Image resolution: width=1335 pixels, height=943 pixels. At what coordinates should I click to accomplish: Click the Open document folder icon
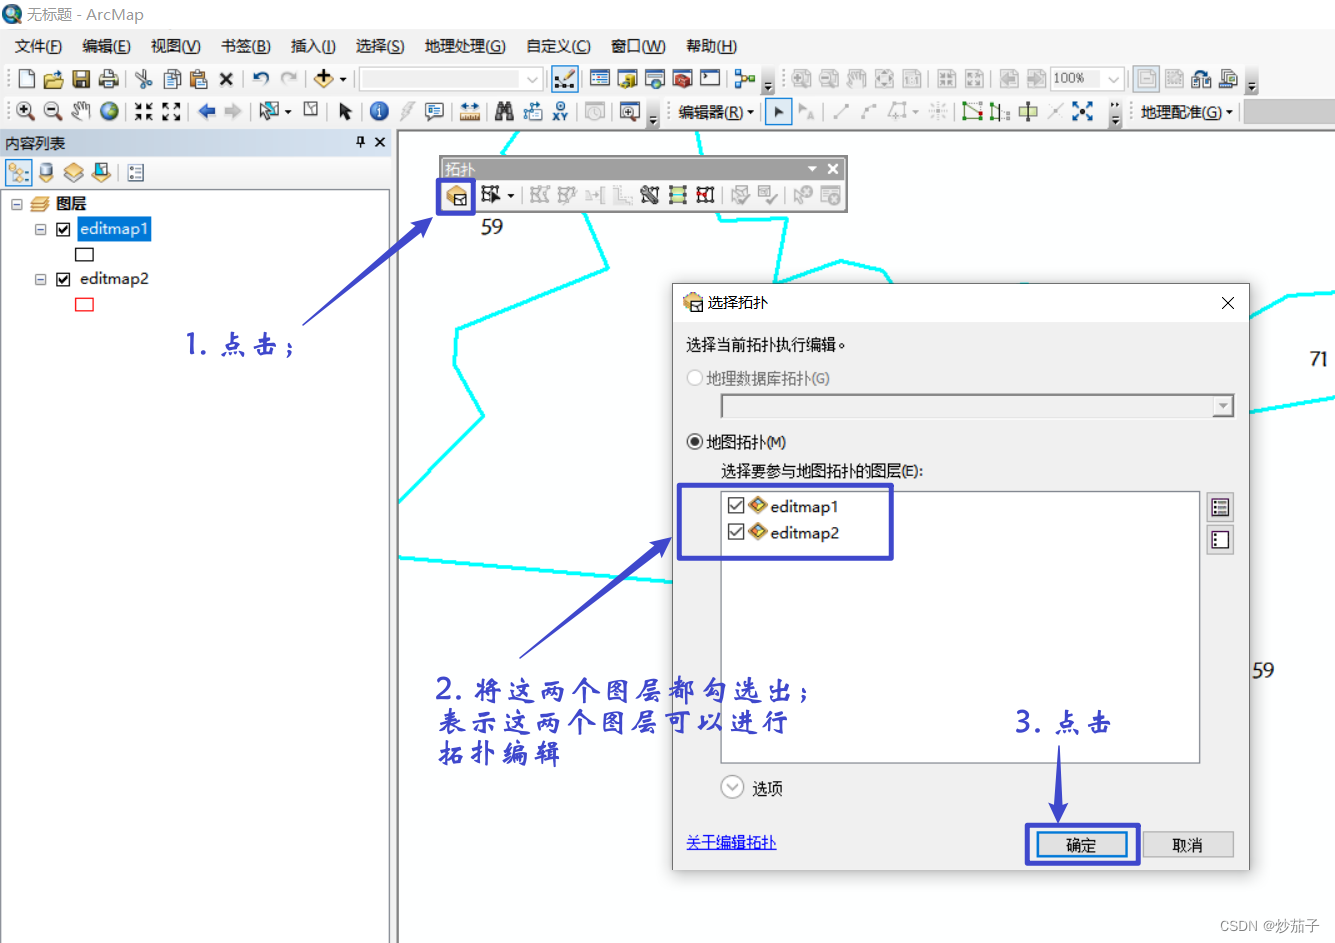click(x=53, y=79)
